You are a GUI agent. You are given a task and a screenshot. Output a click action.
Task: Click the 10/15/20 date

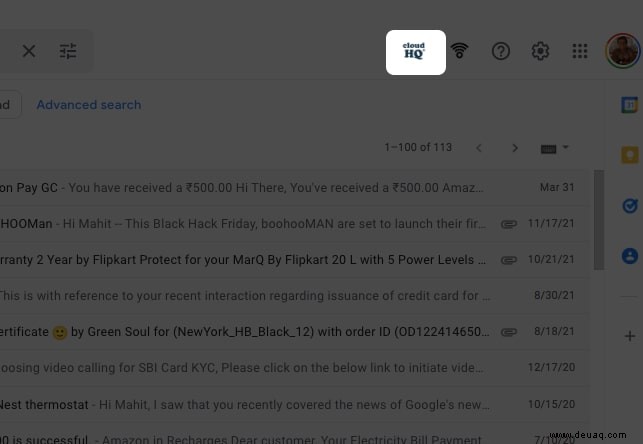[x=551, y=404]
